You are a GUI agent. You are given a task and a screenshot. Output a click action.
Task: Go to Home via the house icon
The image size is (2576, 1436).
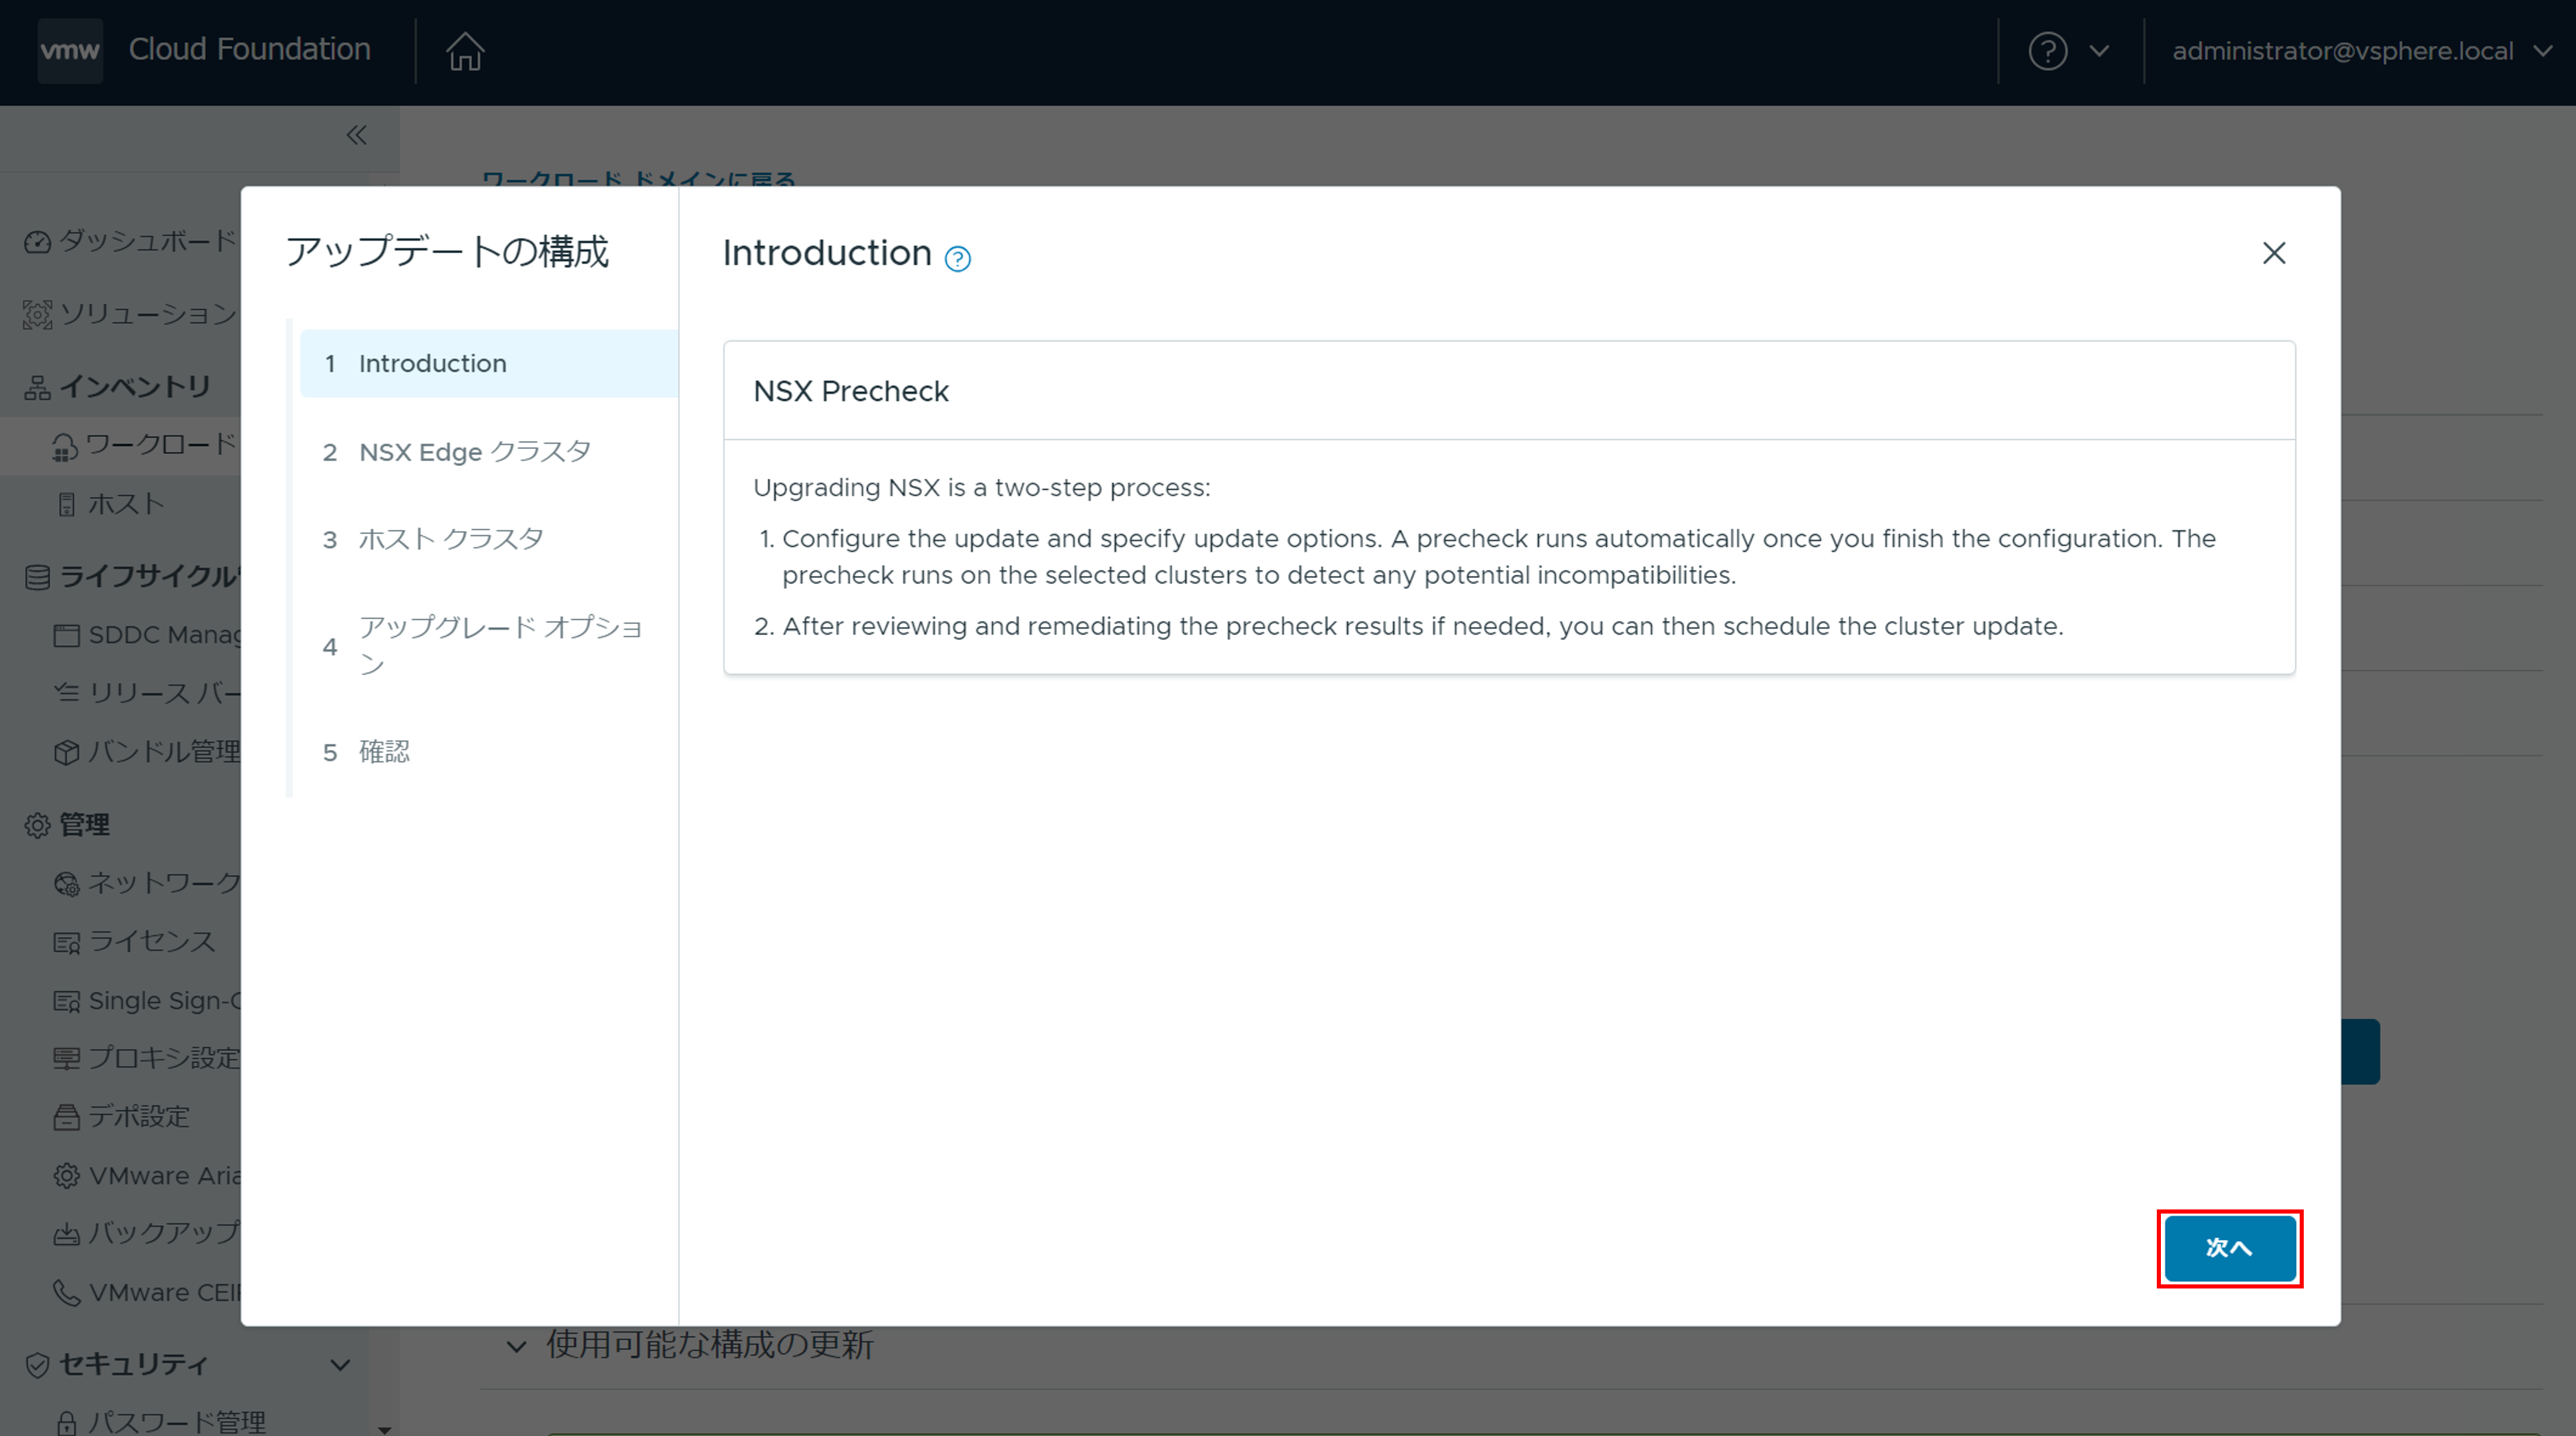pyautogui.click(x=465, y=51)
